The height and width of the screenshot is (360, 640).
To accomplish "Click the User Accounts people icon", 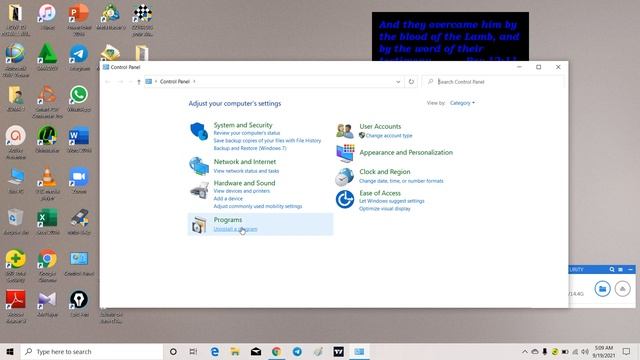I will [x=345, y=131].
